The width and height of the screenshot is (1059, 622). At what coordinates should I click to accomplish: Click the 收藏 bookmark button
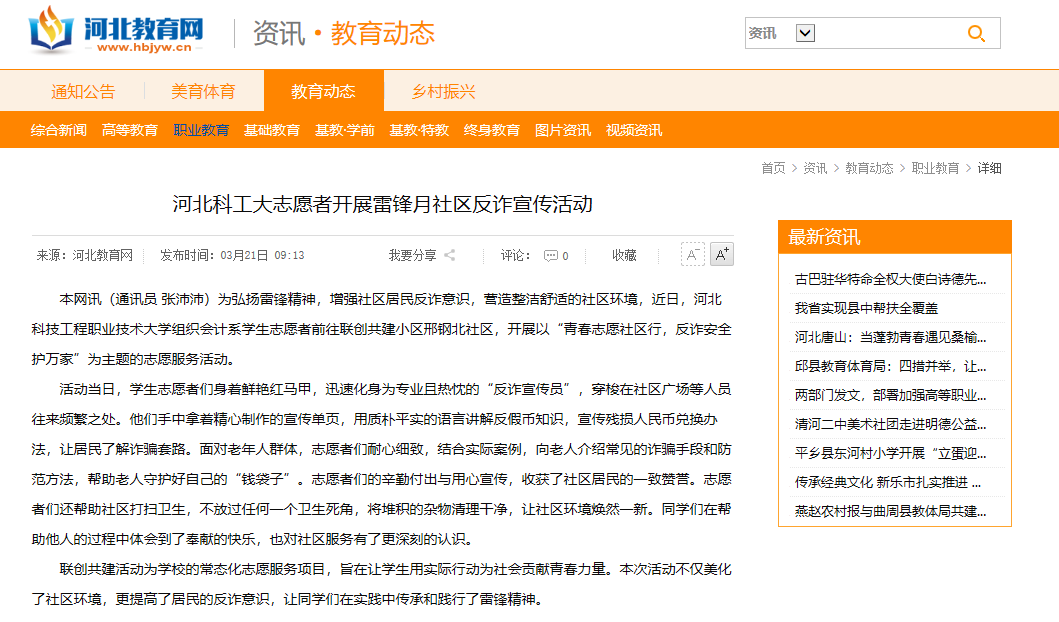coord(624,255)
